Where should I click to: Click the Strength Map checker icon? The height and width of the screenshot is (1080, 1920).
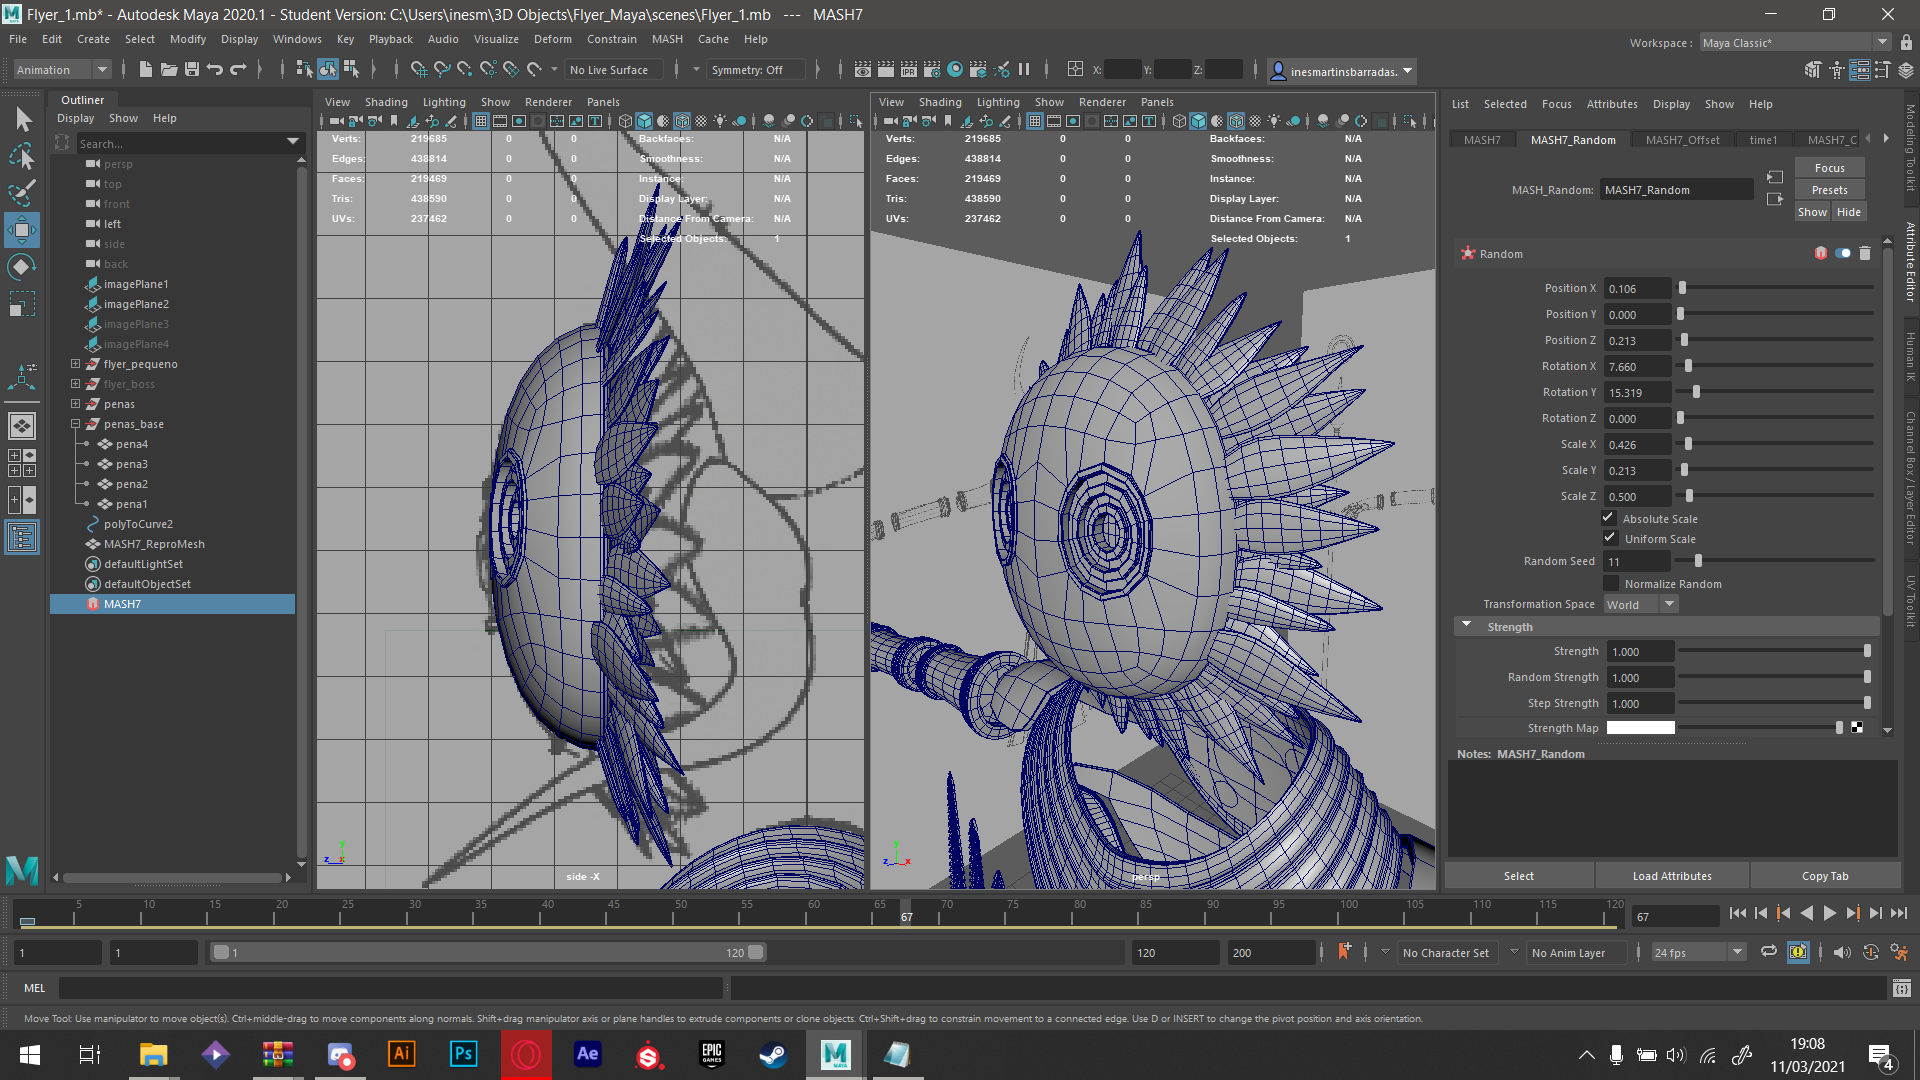tap(1857, 728)
